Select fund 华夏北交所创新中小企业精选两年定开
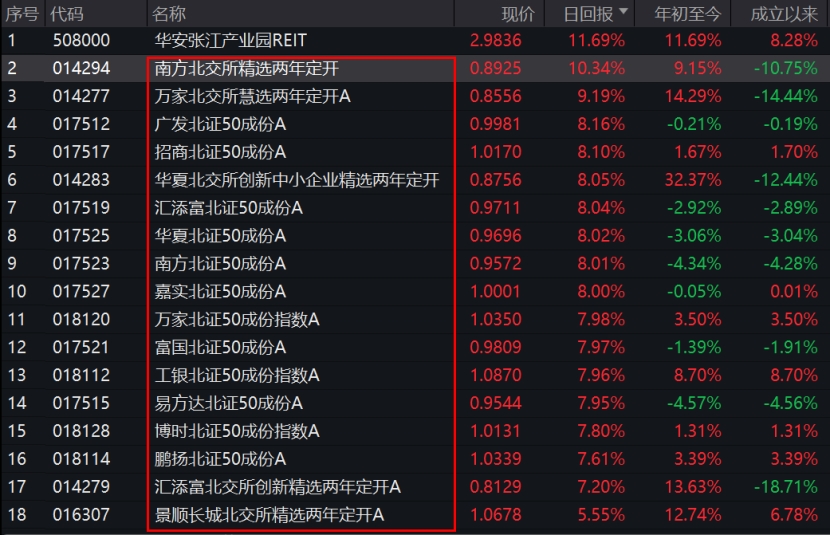The width and height of the screenshot is (830, 535). 297,180
